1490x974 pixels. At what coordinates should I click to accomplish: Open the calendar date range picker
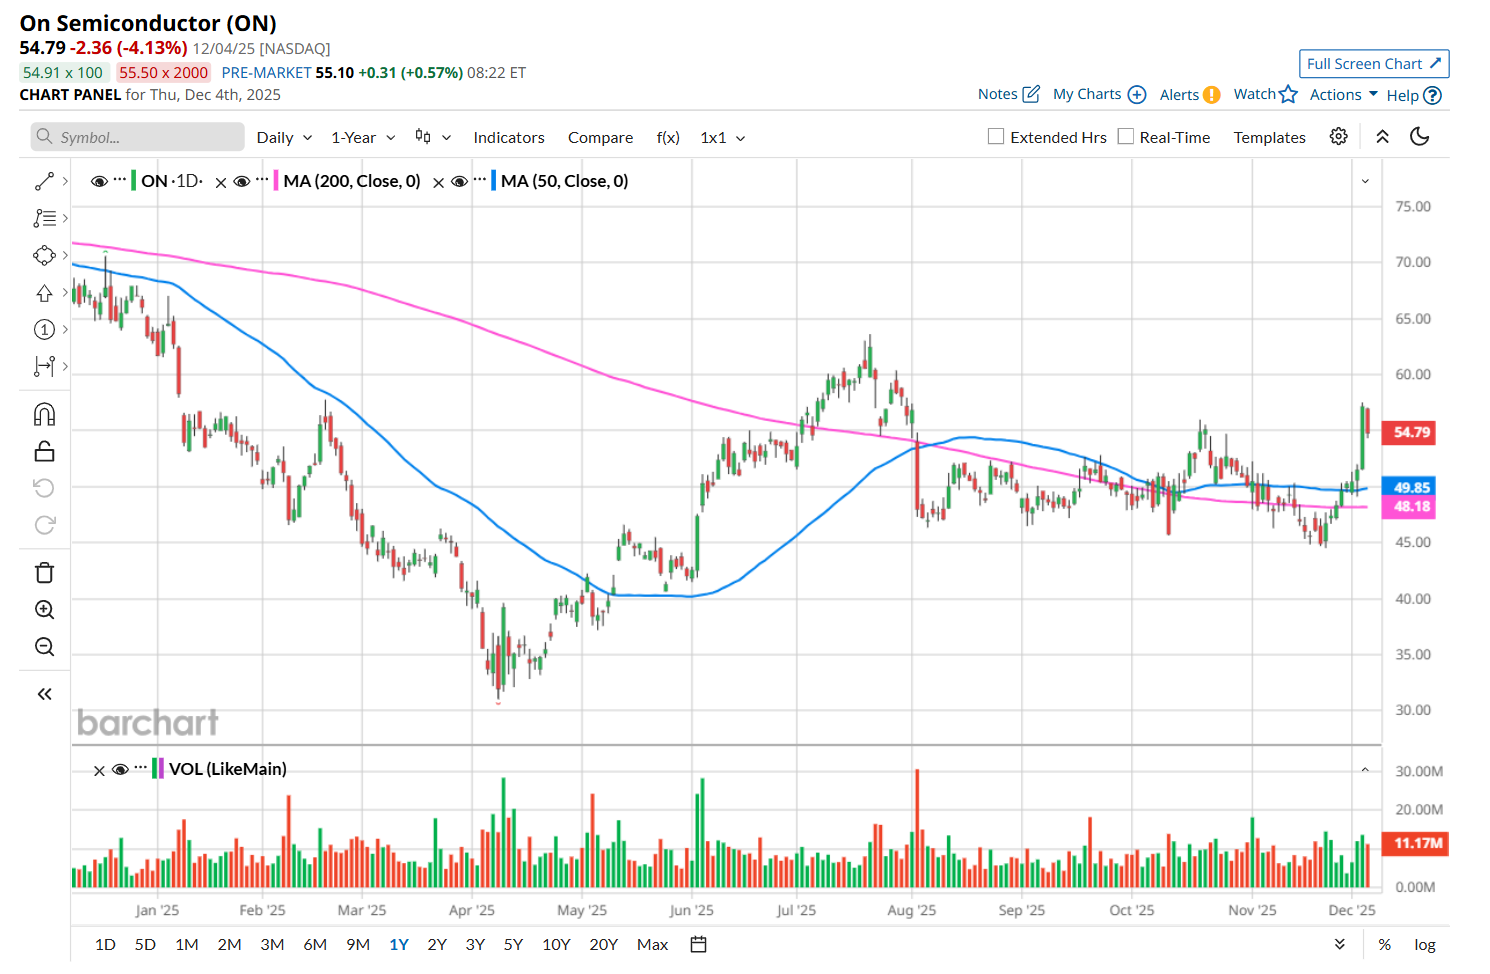click(x=698, y=944)
